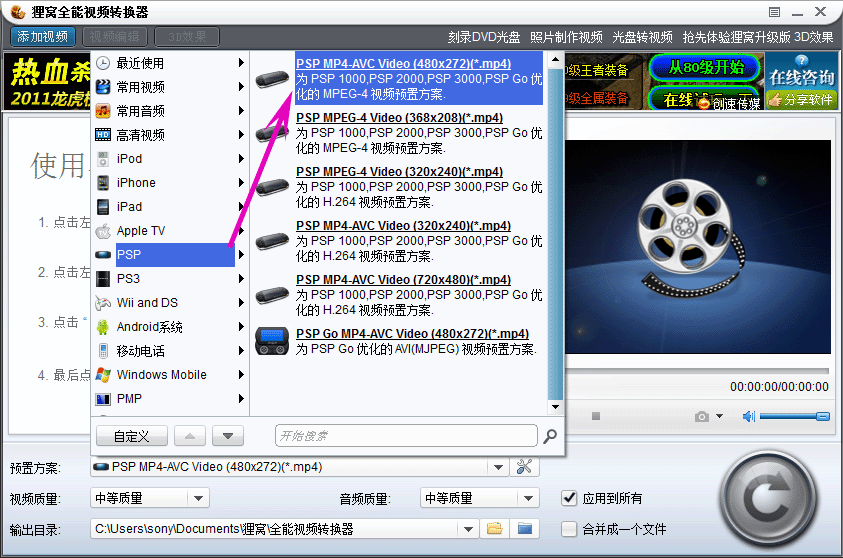Image resolution: width=843 pixels, height=558 pixels.
Task: Click PSP icon beside 720x480 preset
Action: click(x=272, y=295)
